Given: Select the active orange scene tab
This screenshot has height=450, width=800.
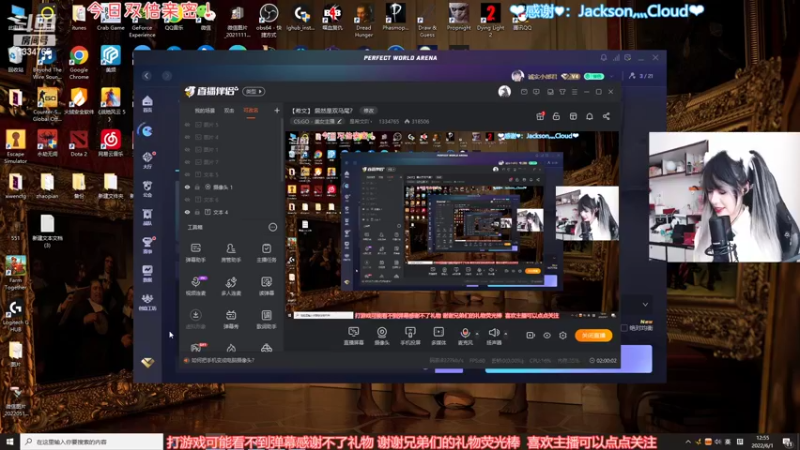Looking at the screenshot, I should point(251,110).
